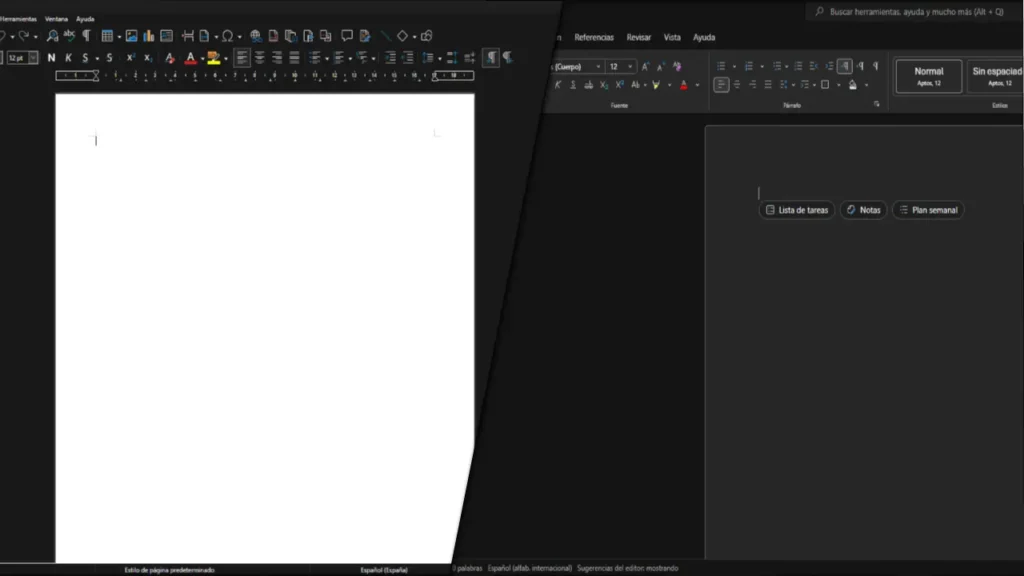Insert a comment in LibreOffice Writer
Image resolution: width=1024 pixels, height=576 pixels.
click(347, 36)
